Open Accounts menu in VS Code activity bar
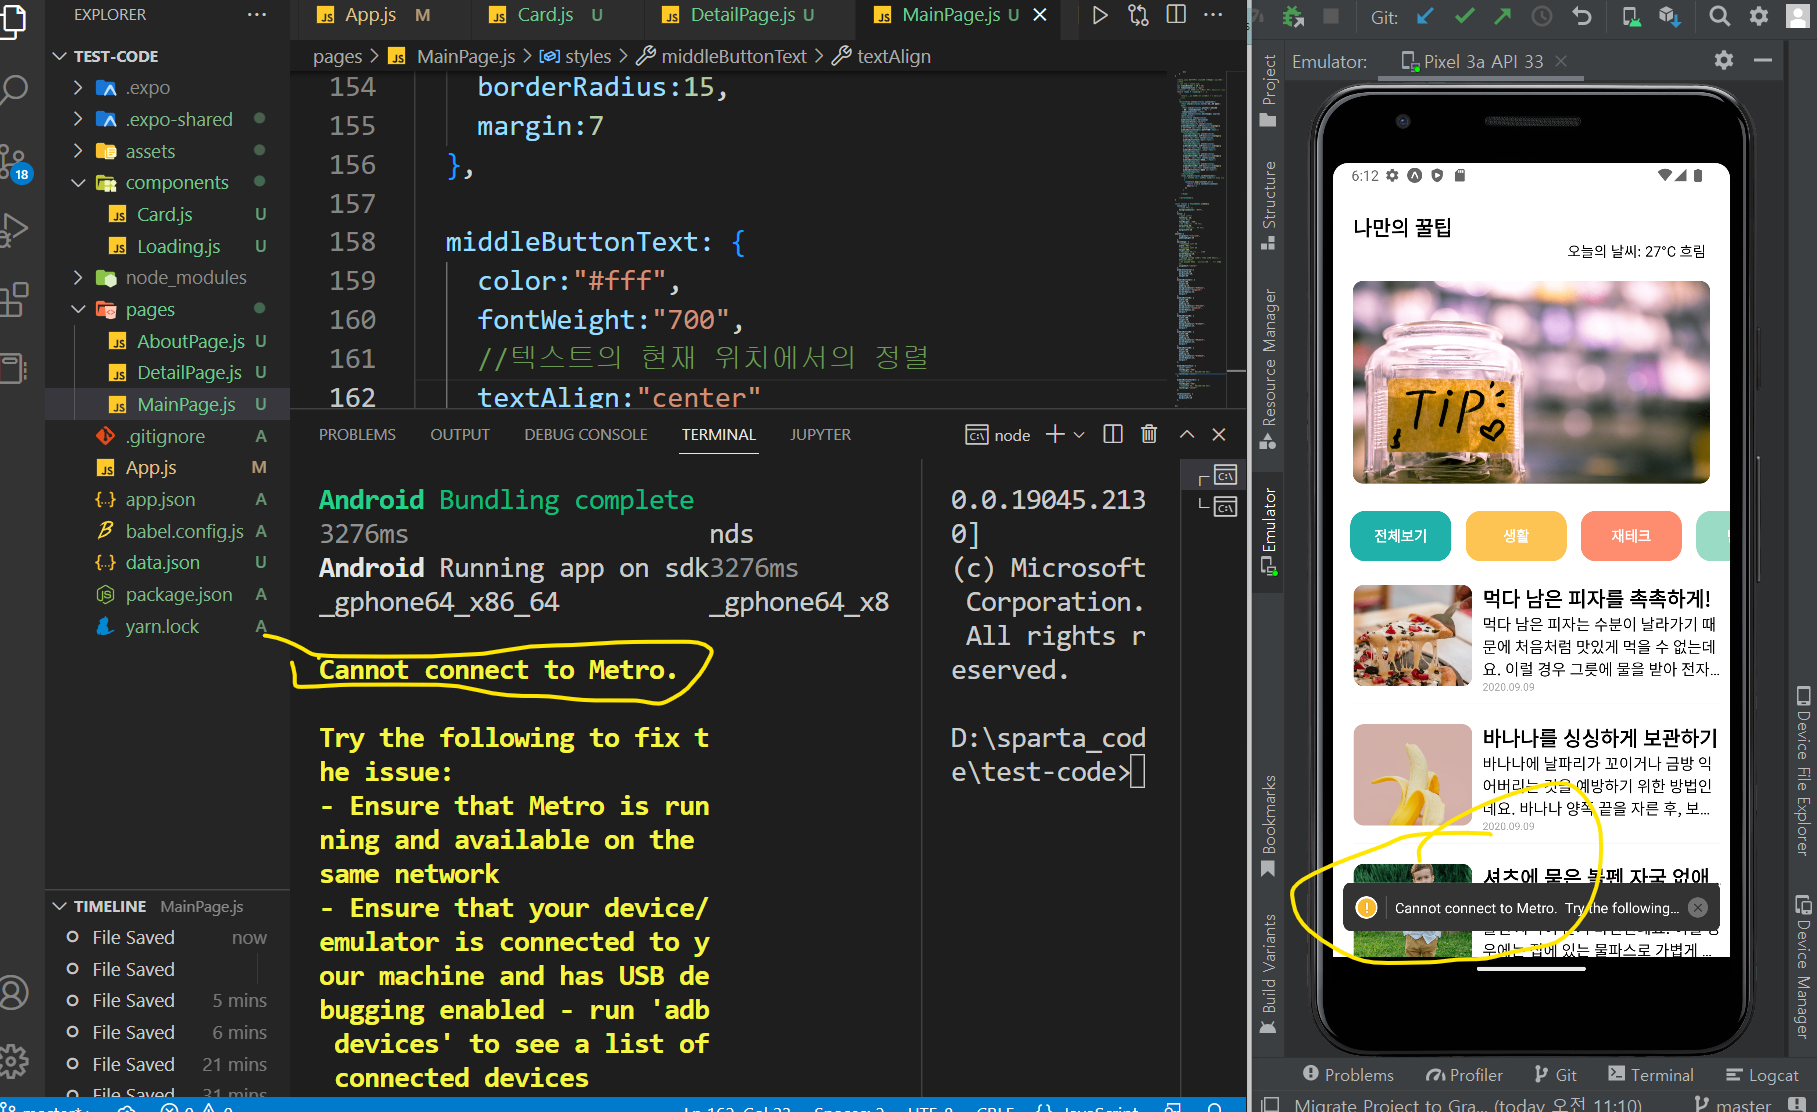This screenshot has width=1817, height=1112. 14,993
